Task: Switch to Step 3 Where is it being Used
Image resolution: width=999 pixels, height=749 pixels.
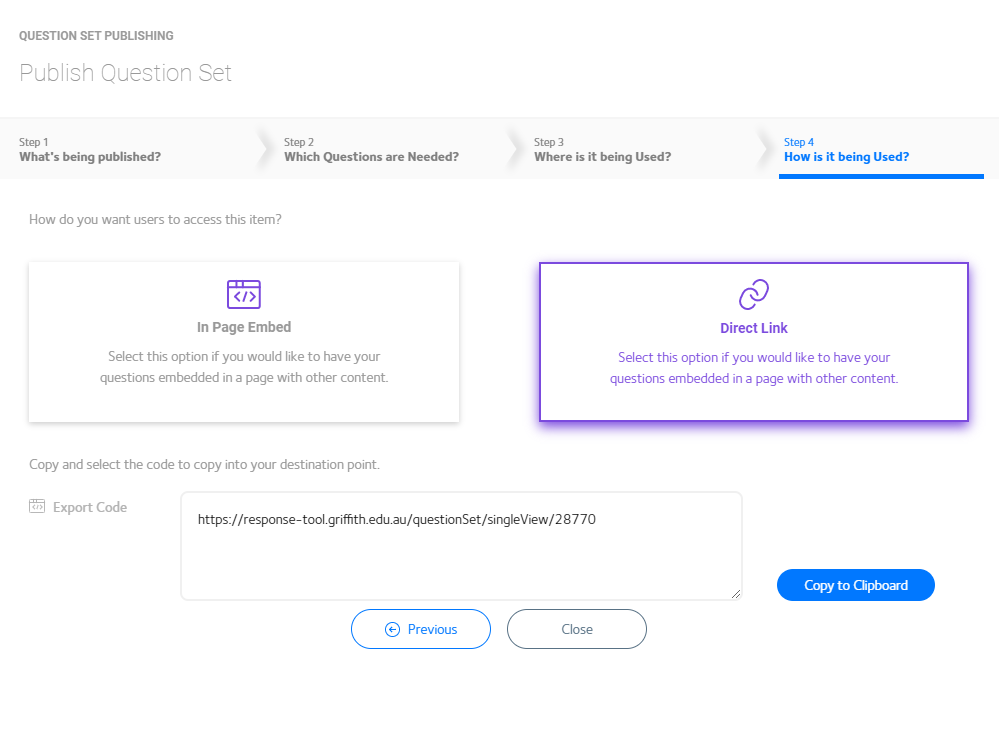Action: point(603,150)
